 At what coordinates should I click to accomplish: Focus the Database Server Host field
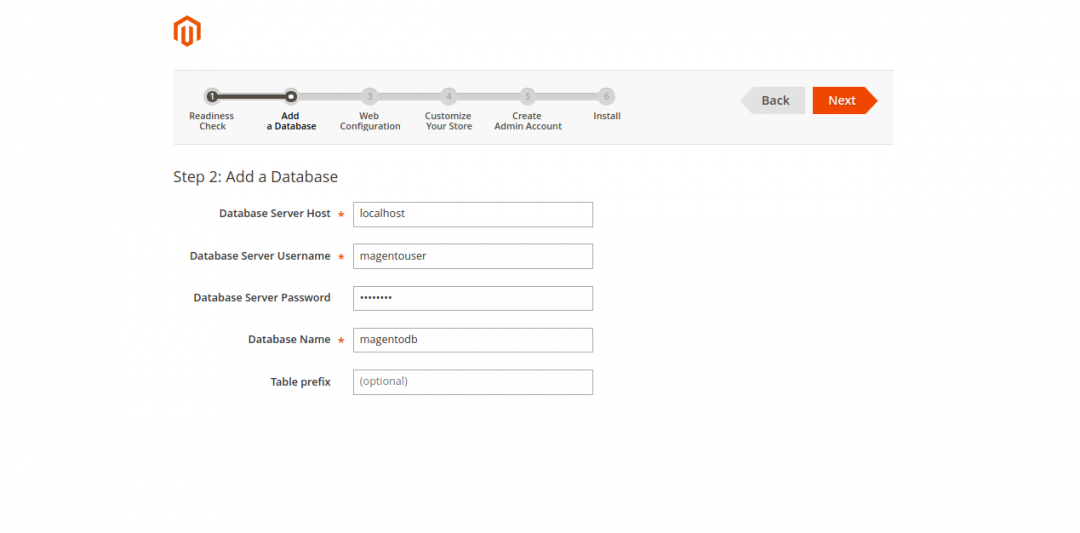click(472, 214)
